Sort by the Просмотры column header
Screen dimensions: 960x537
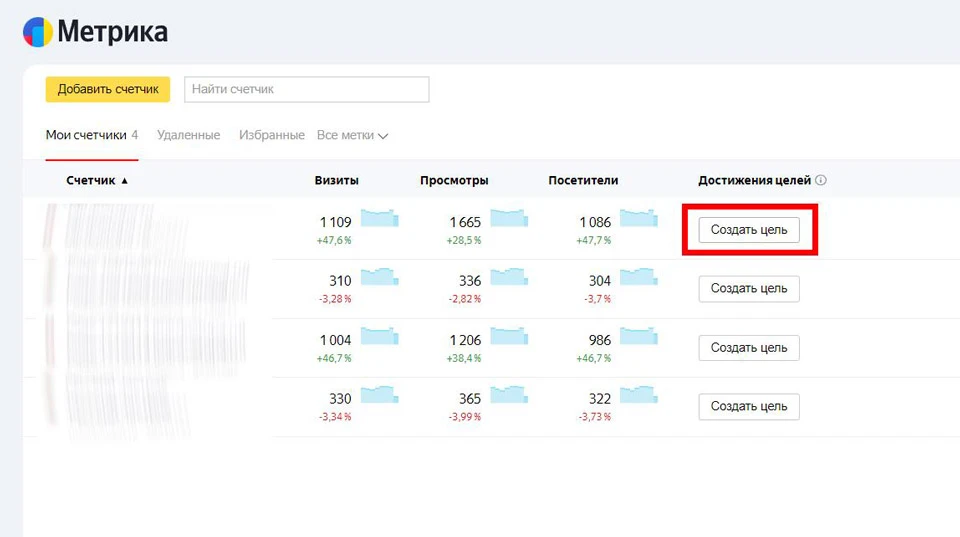[454, 181]
